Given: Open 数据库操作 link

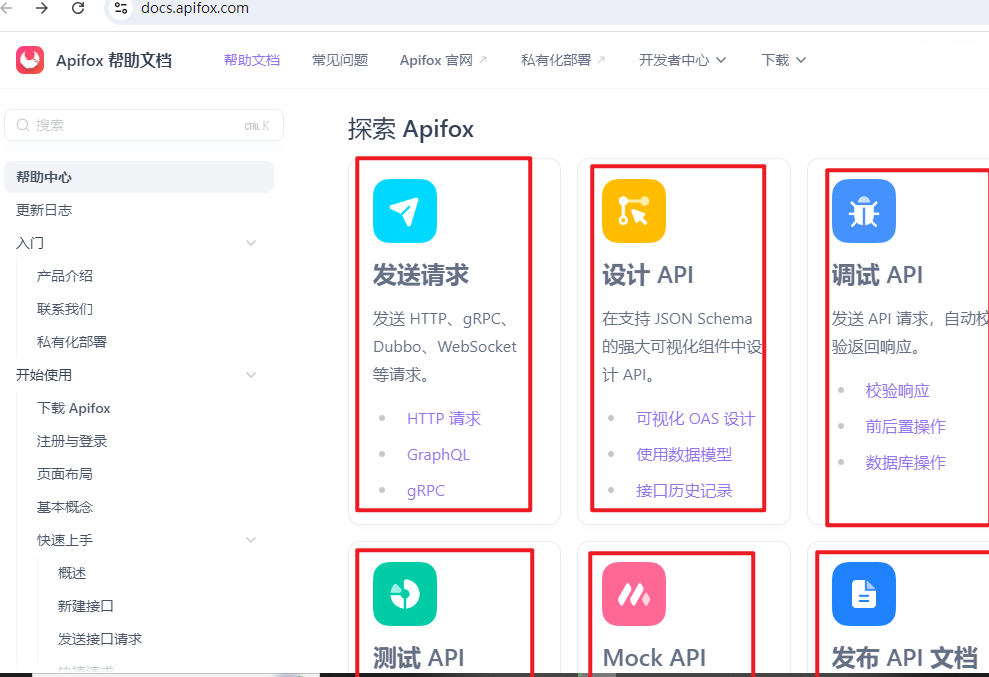Looking at the screenshot, I should pyautogui.click(x=905, y=462).
